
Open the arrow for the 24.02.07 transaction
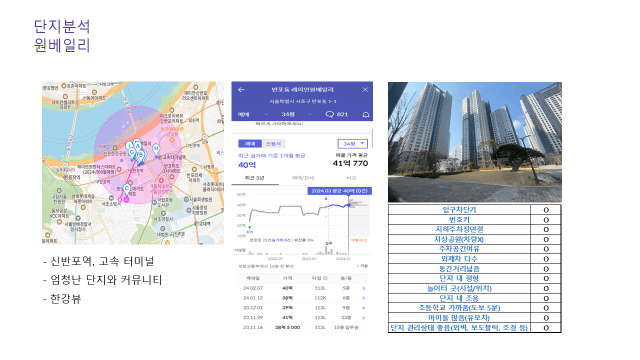click(x=363, y=288)
